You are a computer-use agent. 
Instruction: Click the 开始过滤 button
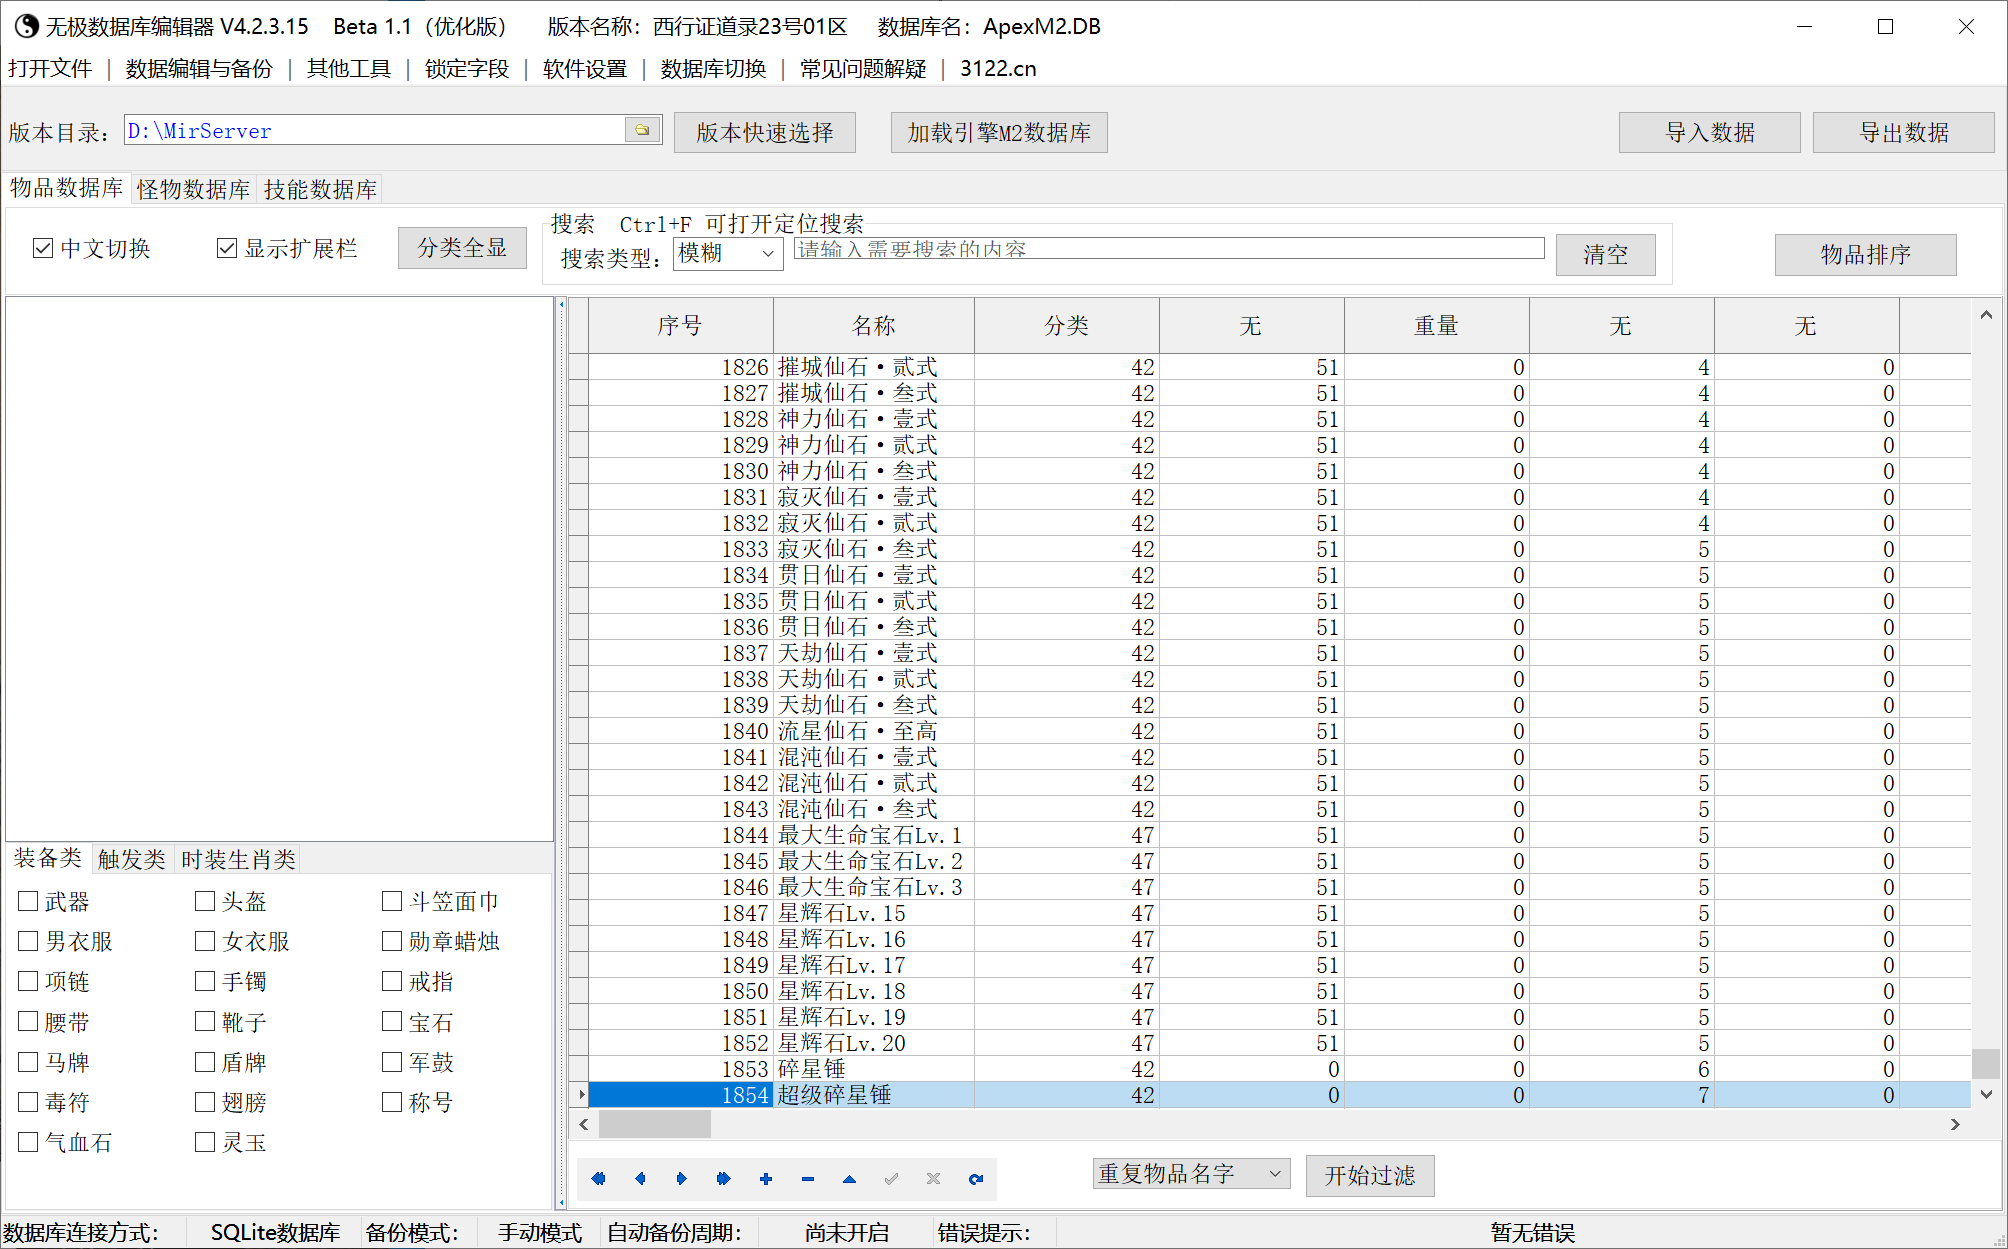[x=1370, y=1176]
